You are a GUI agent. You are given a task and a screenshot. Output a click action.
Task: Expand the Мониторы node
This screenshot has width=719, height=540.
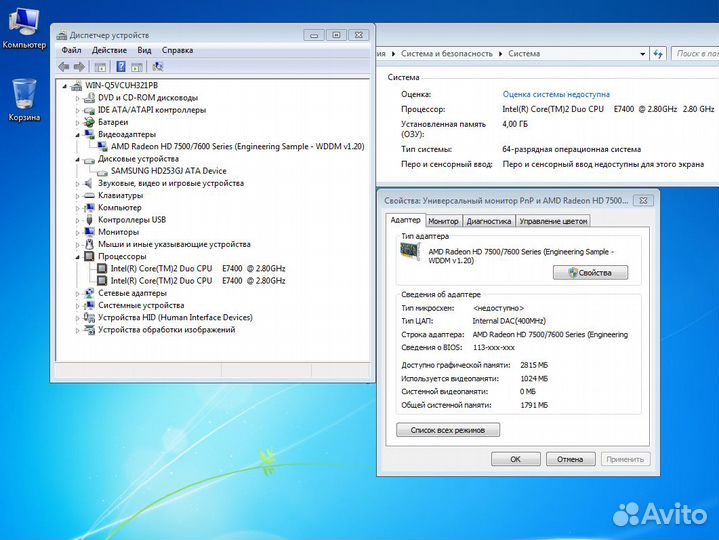[77, 232]
